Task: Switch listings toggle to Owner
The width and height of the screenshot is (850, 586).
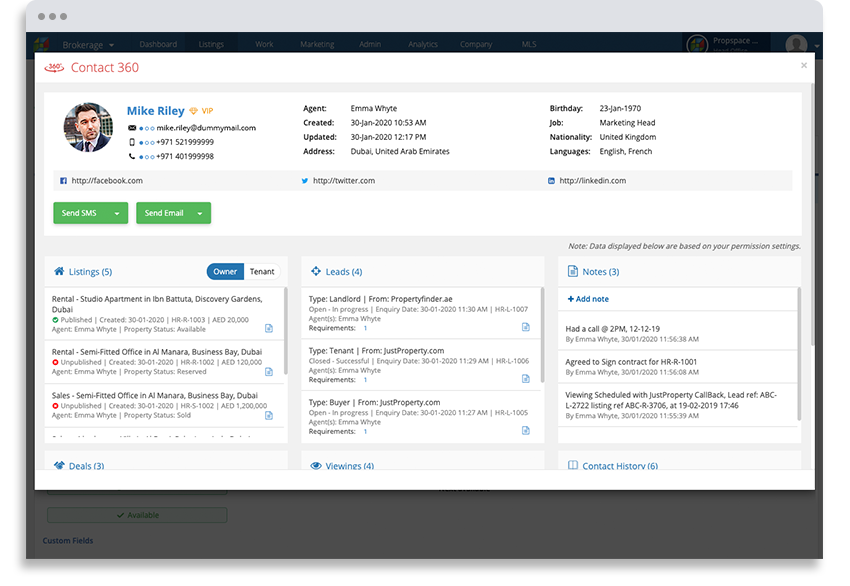Action: pyautogui.click(x=225, y=272)
